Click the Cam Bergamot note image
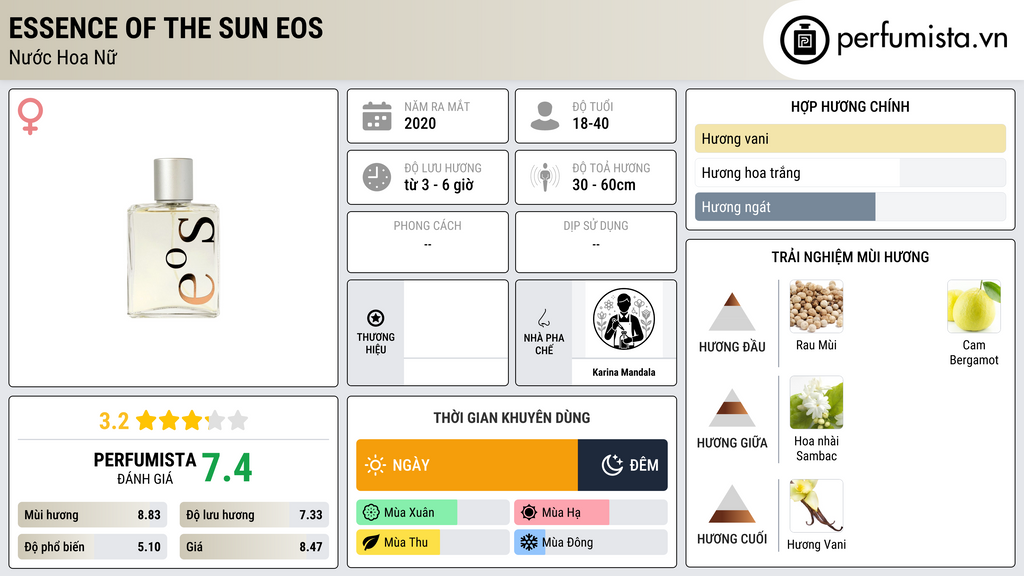 coord(974,307)
